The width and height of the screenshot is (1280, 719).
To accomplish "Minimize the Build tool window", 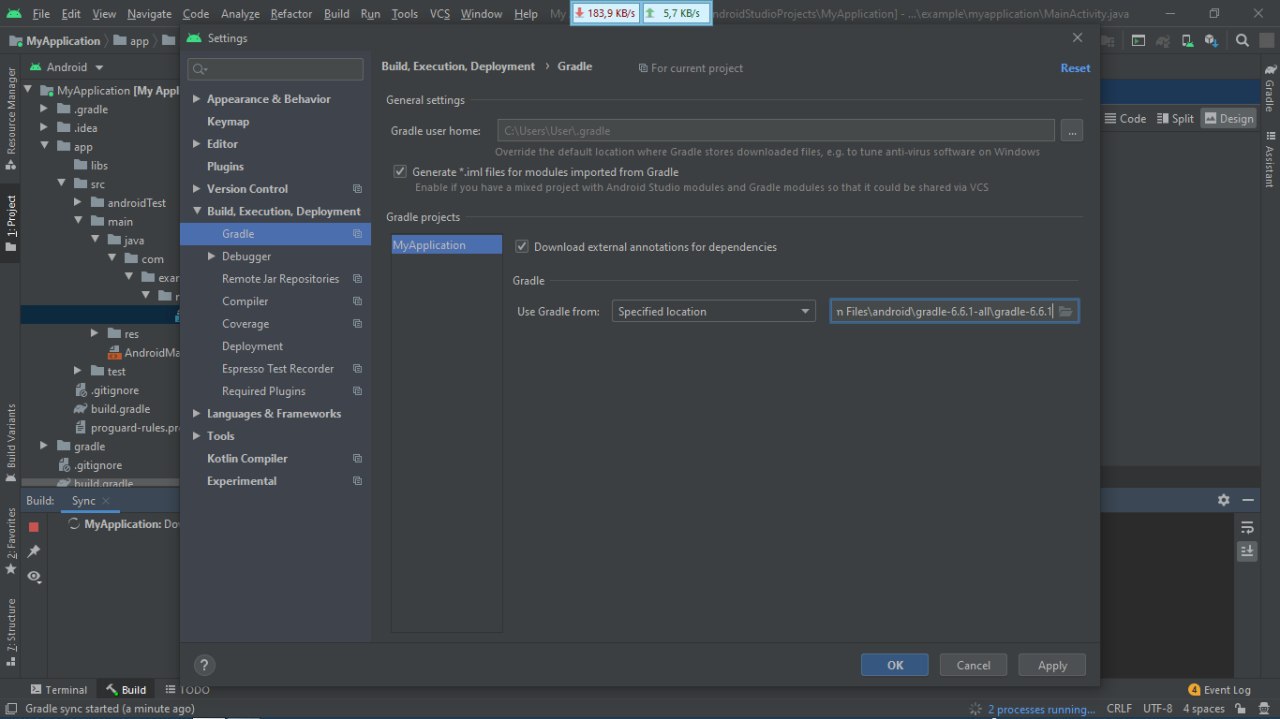I will [x=1248, y=500].
